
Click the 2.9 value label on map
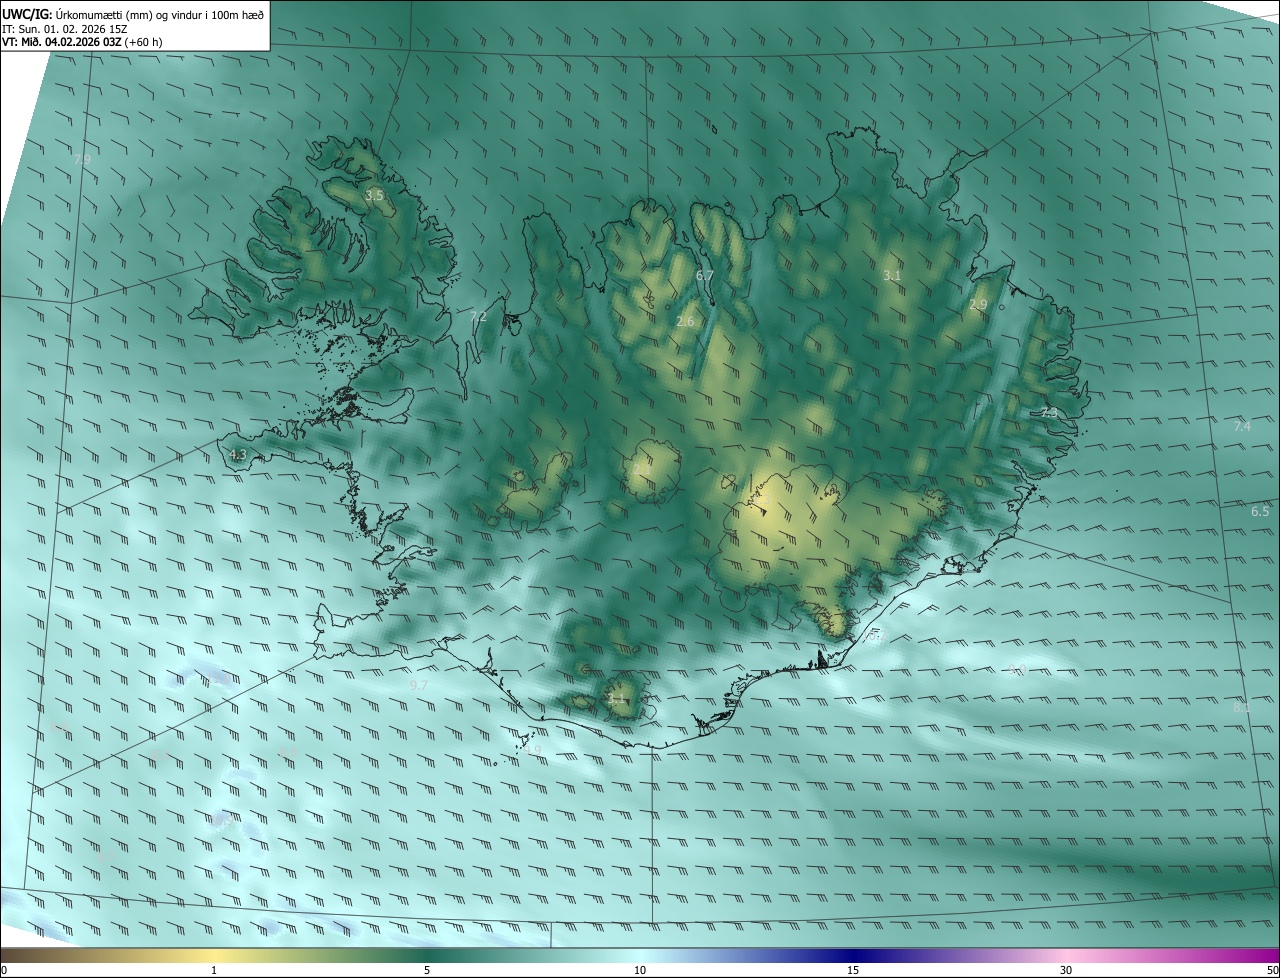[978, 305]
